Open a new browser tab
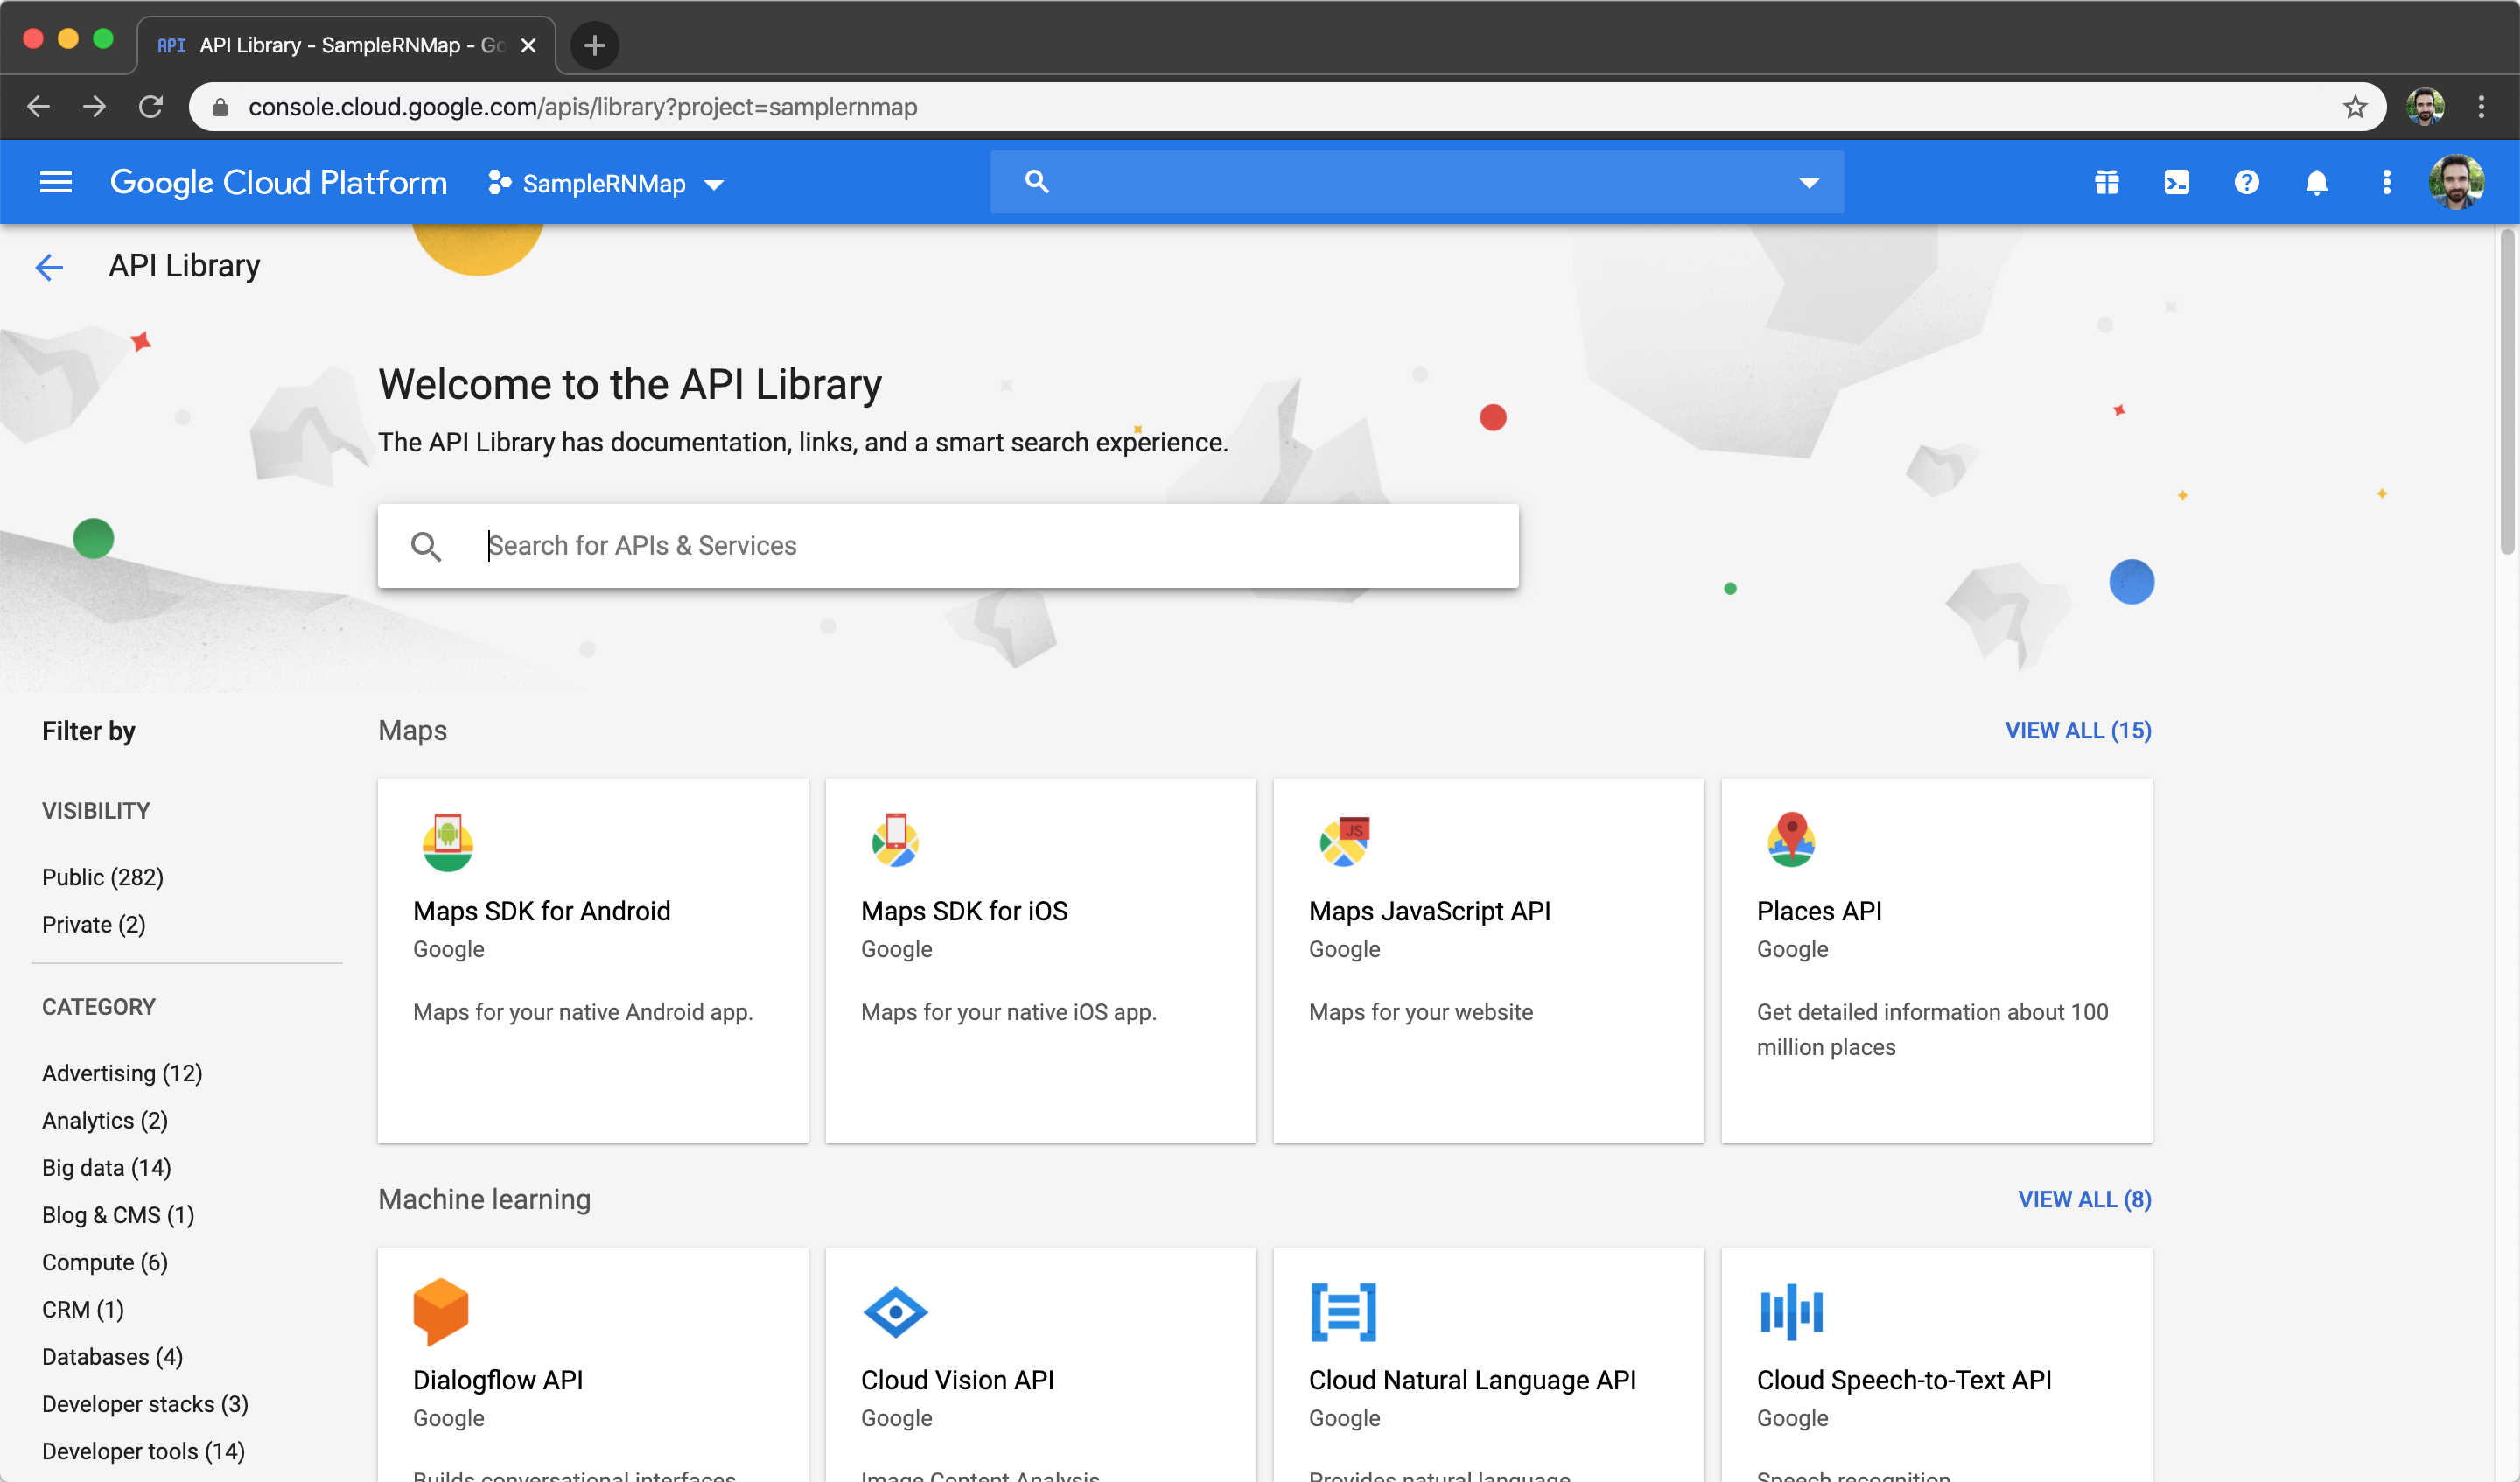Image resolution: width=2520 pixels, height=1482 pixels. pyautogui.click(x=594, y=45)
